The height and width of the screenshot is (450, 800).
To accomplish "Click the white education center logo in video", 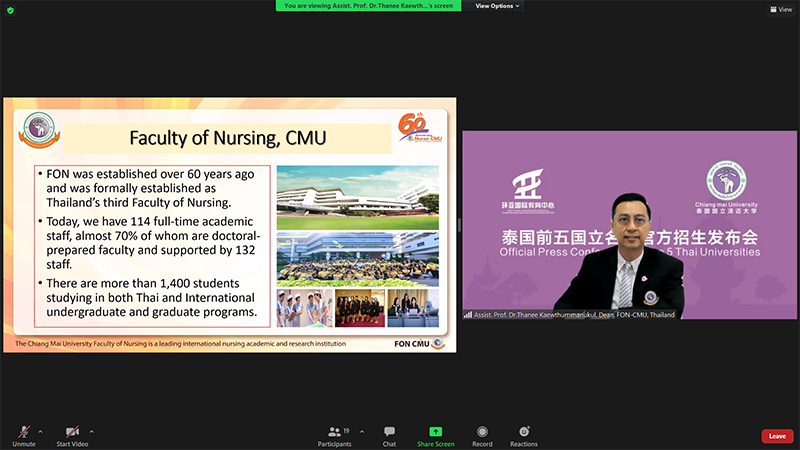I will point(528,191).
